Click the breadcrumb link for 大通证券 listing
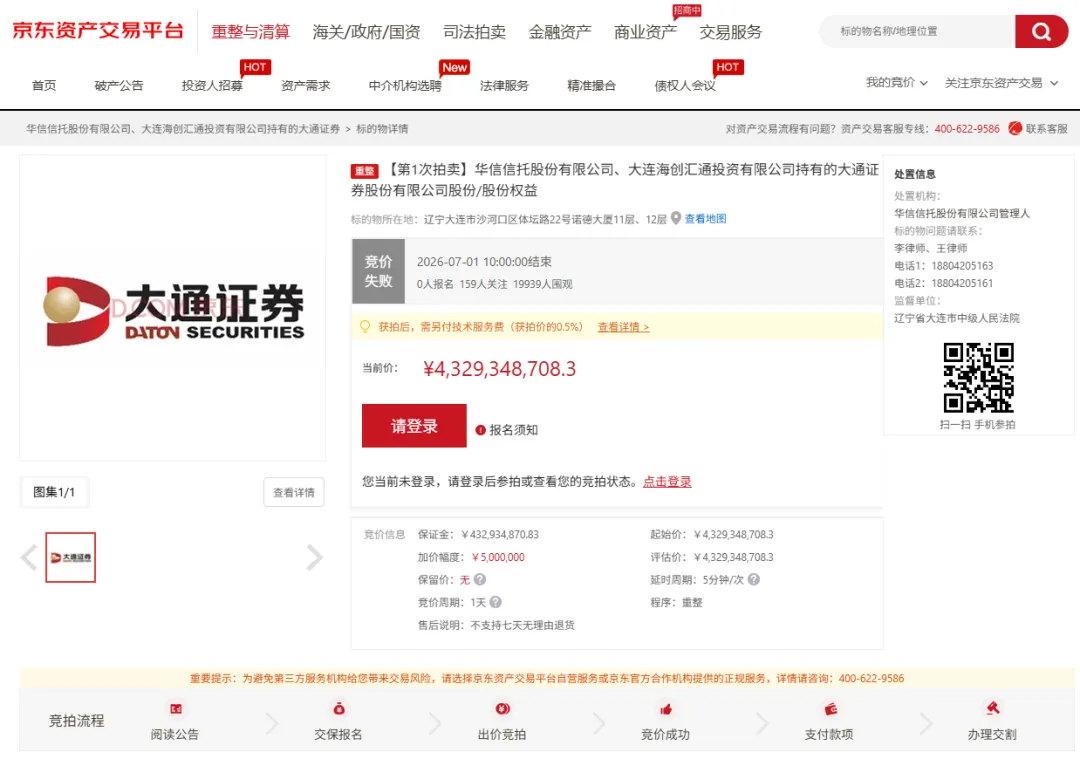Screen dimensions: 1080x759 pos(183,129)
